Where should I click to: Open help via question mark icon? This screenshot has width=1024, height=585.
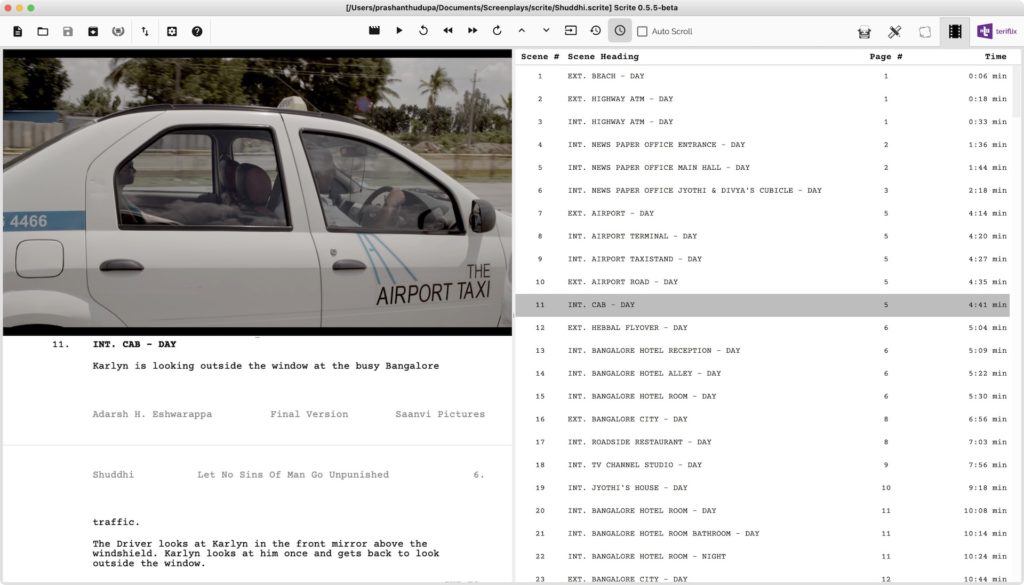coord(197,31)
